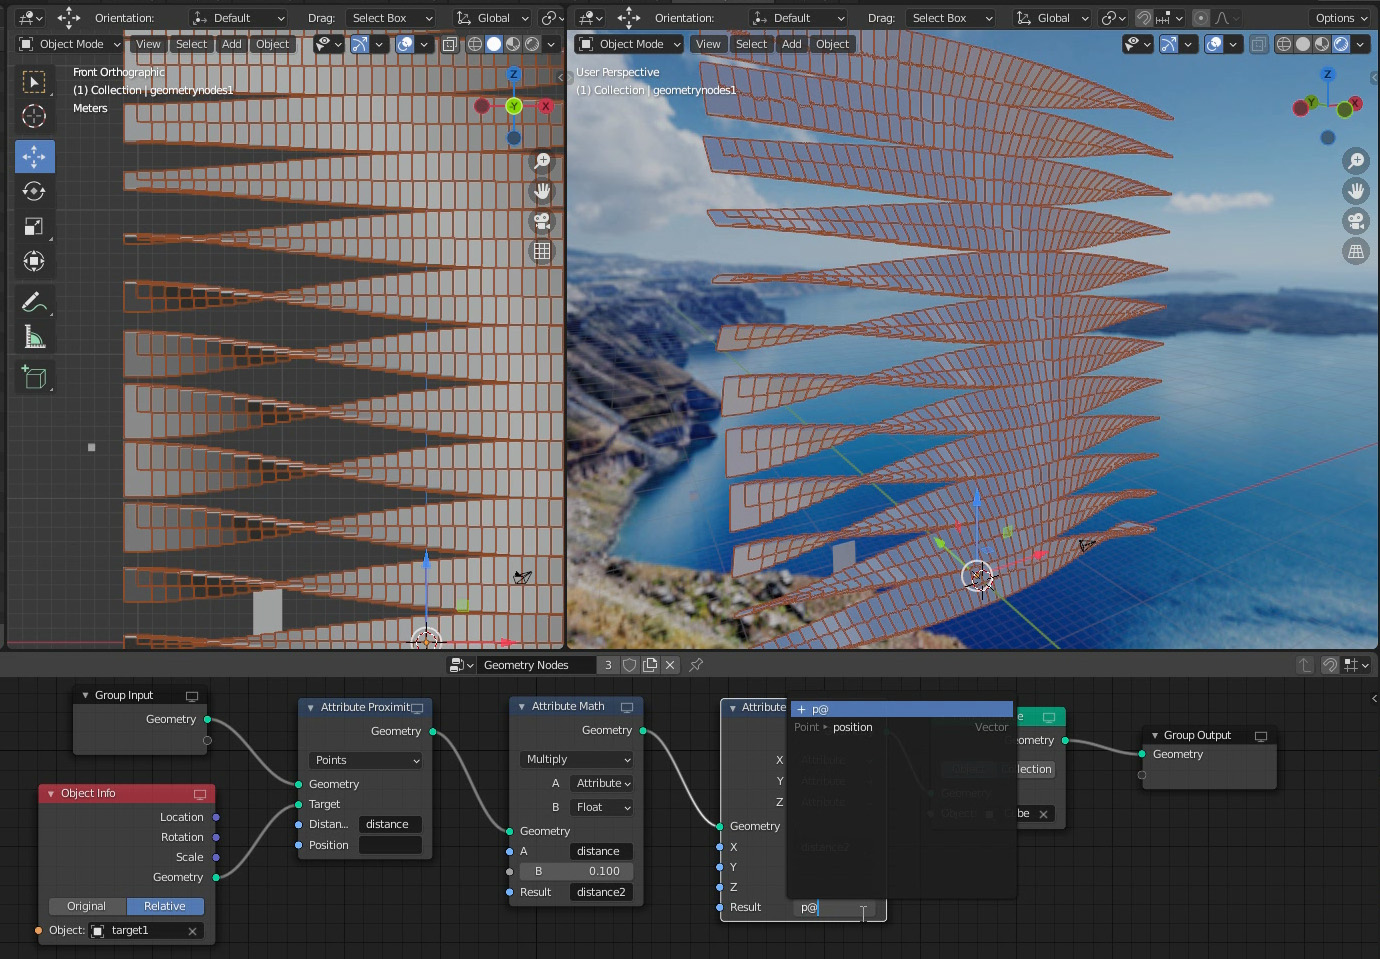Toggle X-ray in the left viewport header
This screenshot has height=959, width=1380.
point(450,44)
